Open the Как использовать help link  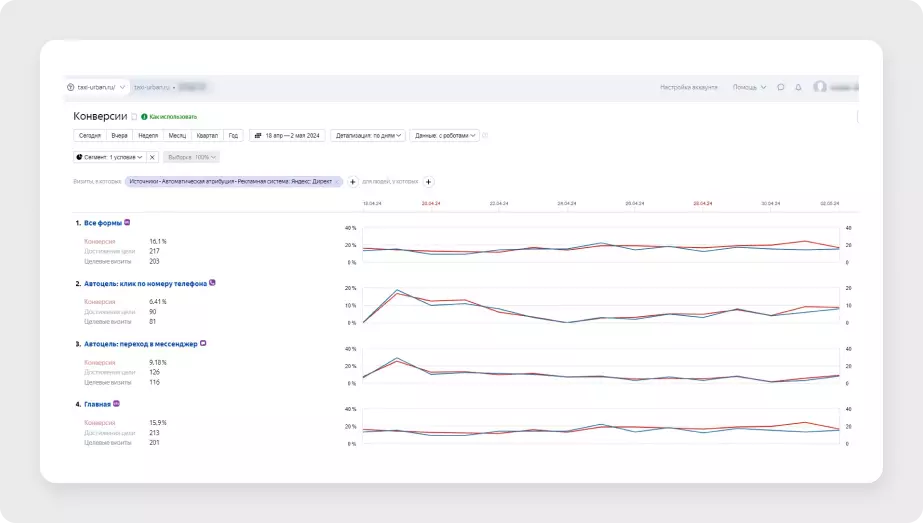click(x=169, y=117)
